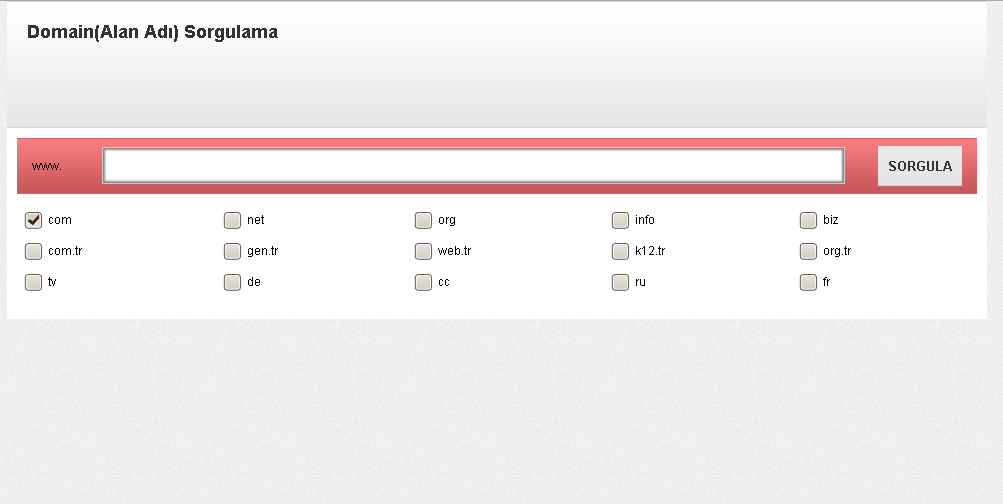1003x504 pixels.
Task: Enable the org.tr checkbox
Action: pos(808,251)
